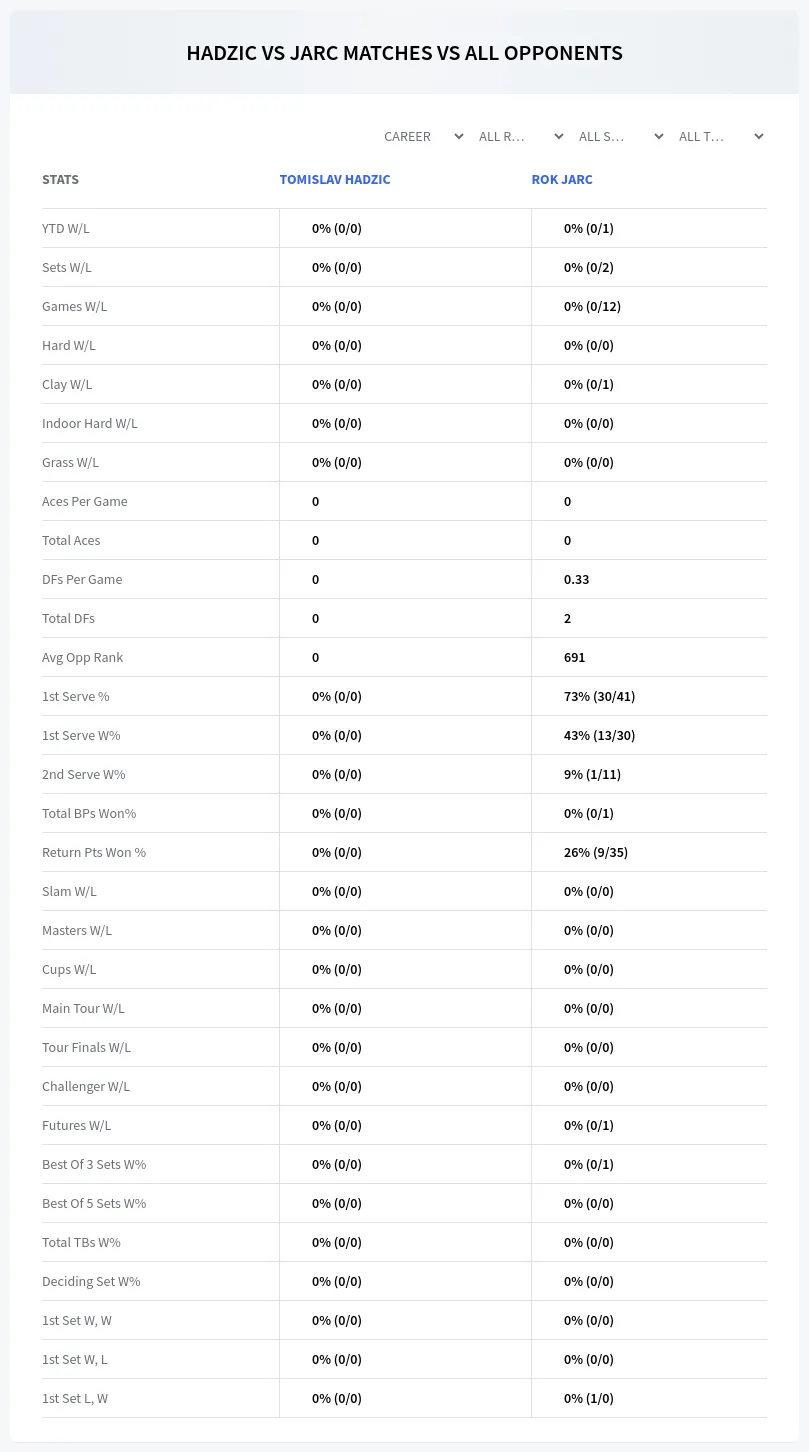Click Jarc's Return Pts Won value 26% (9/35)
This screenshot has height=1452, width=809.
tap(596, 852)
